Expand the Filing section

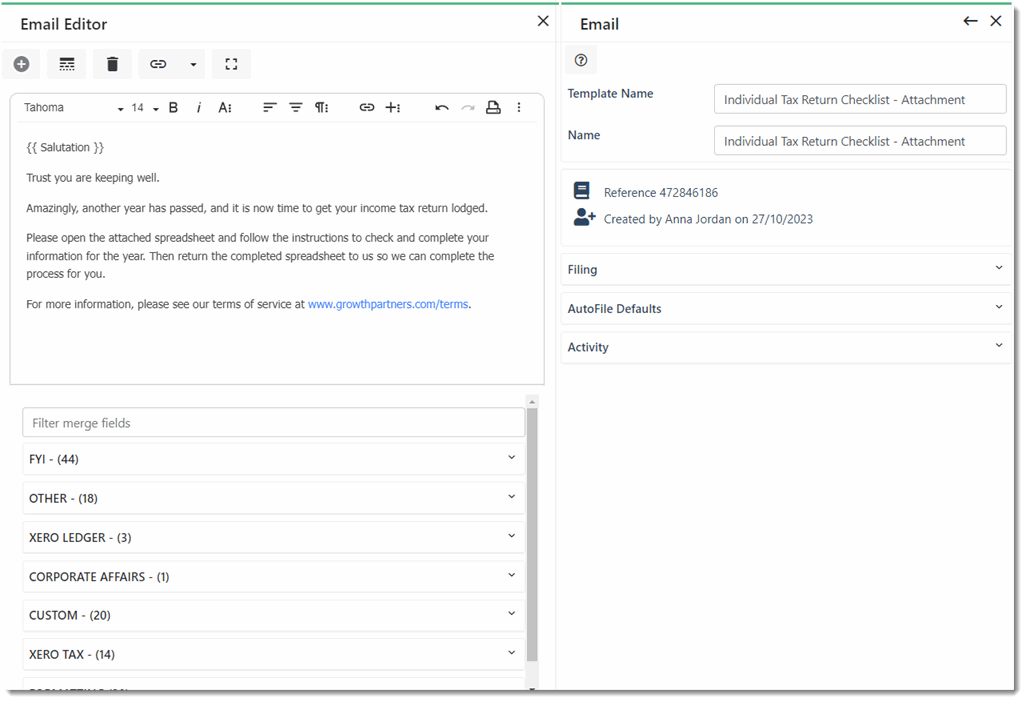pyautogui.click(x=785, y=269)
